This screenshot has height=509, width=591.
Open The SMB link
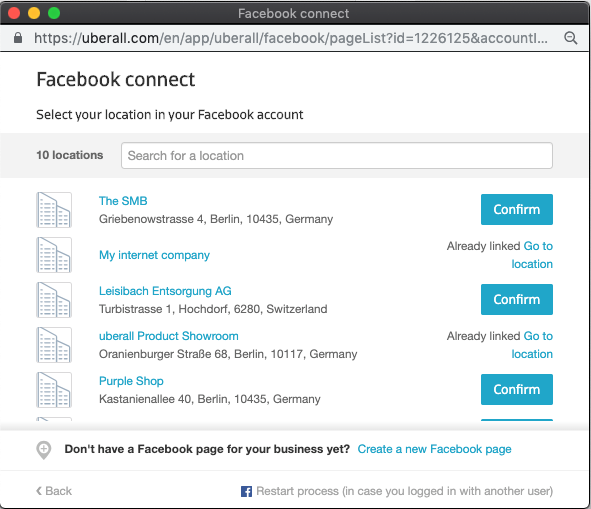pos(123,201)
